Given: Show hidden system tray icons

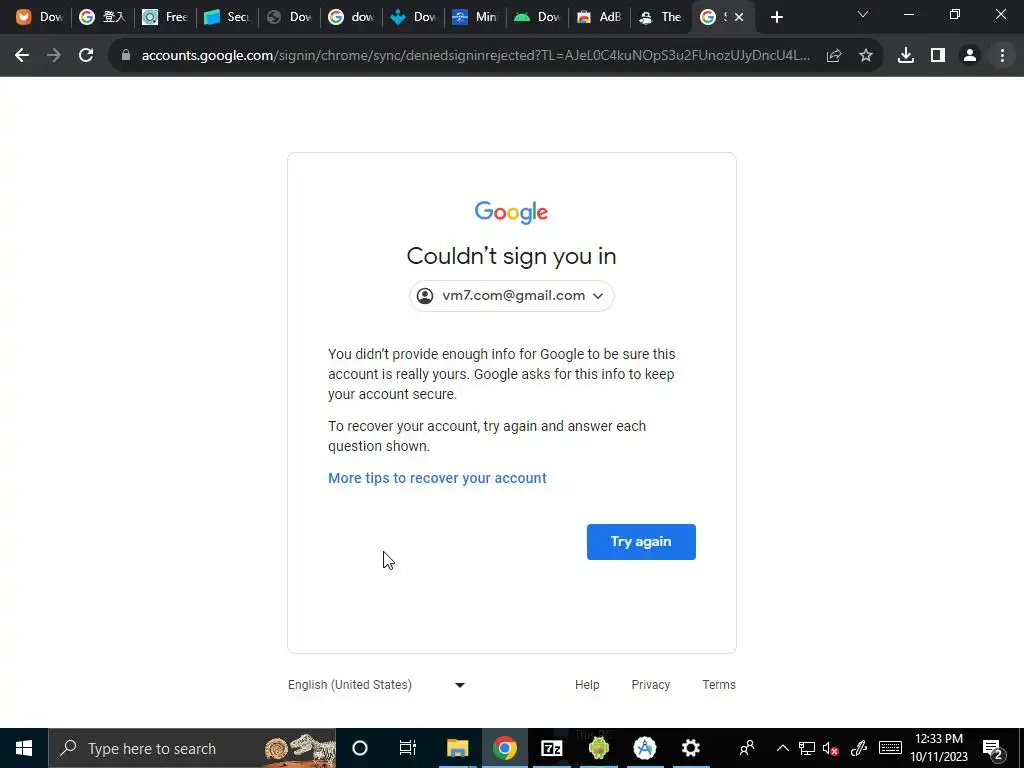Looking at the screenshot, I should pyautogui.click(x=782, y=748).
